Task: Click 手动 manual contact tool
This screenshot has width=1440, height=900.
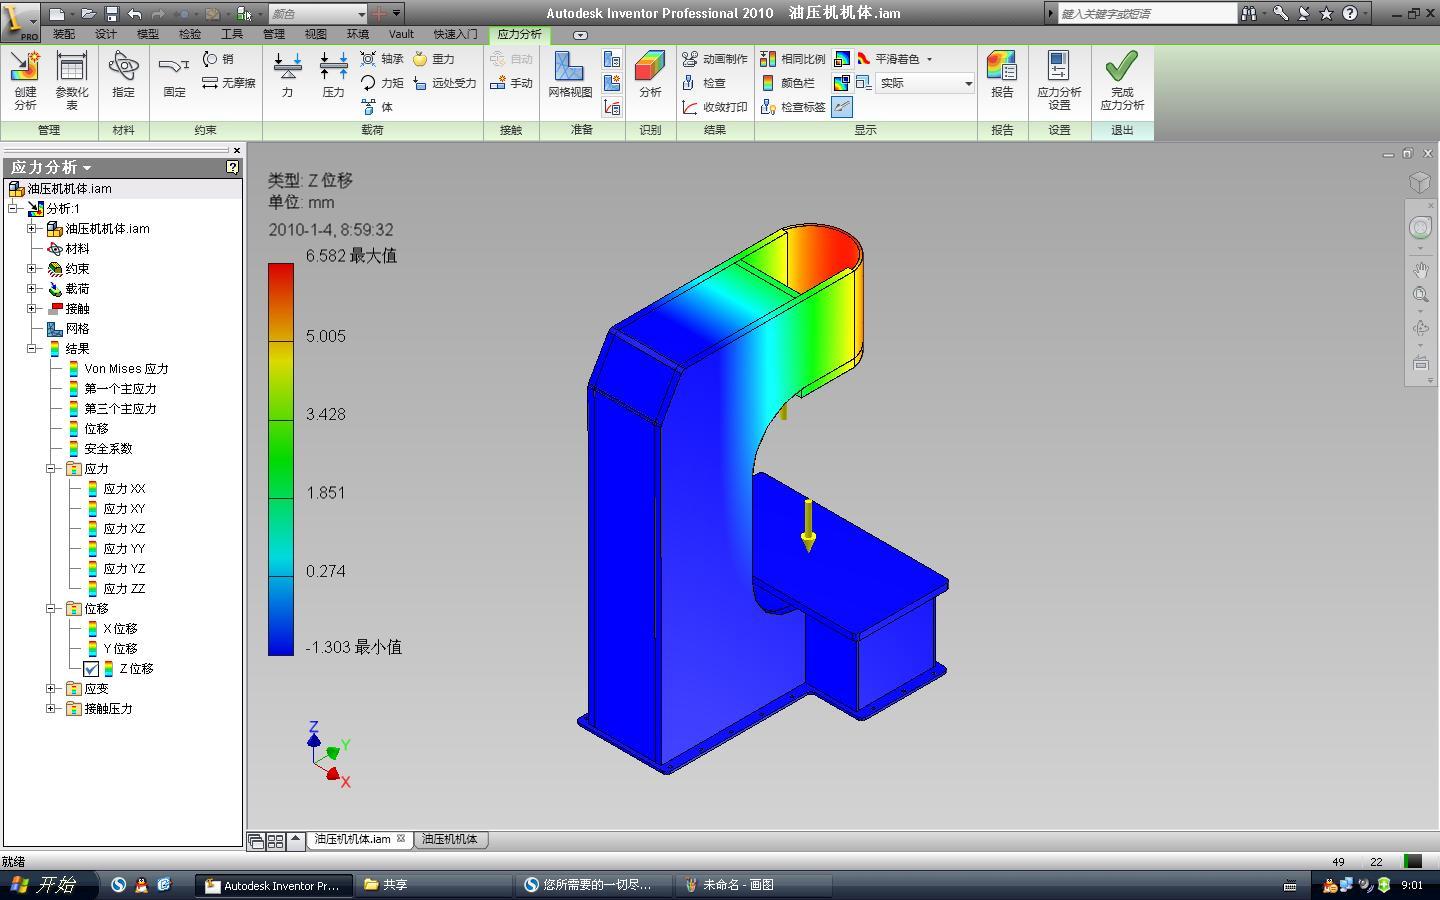Action: click(511, 83)
